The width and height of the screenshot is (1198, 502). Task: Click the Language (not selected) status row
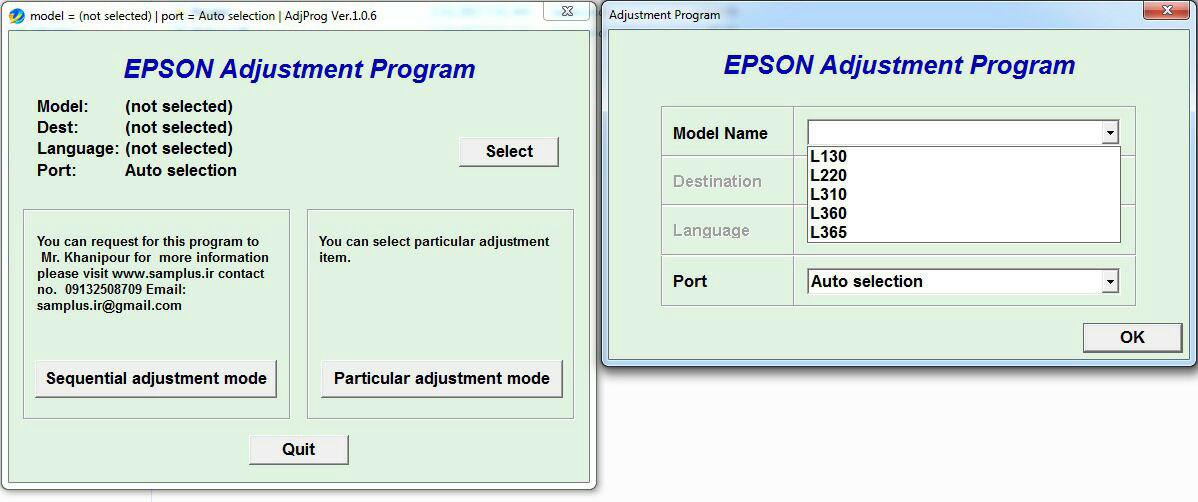click(134, 148)
